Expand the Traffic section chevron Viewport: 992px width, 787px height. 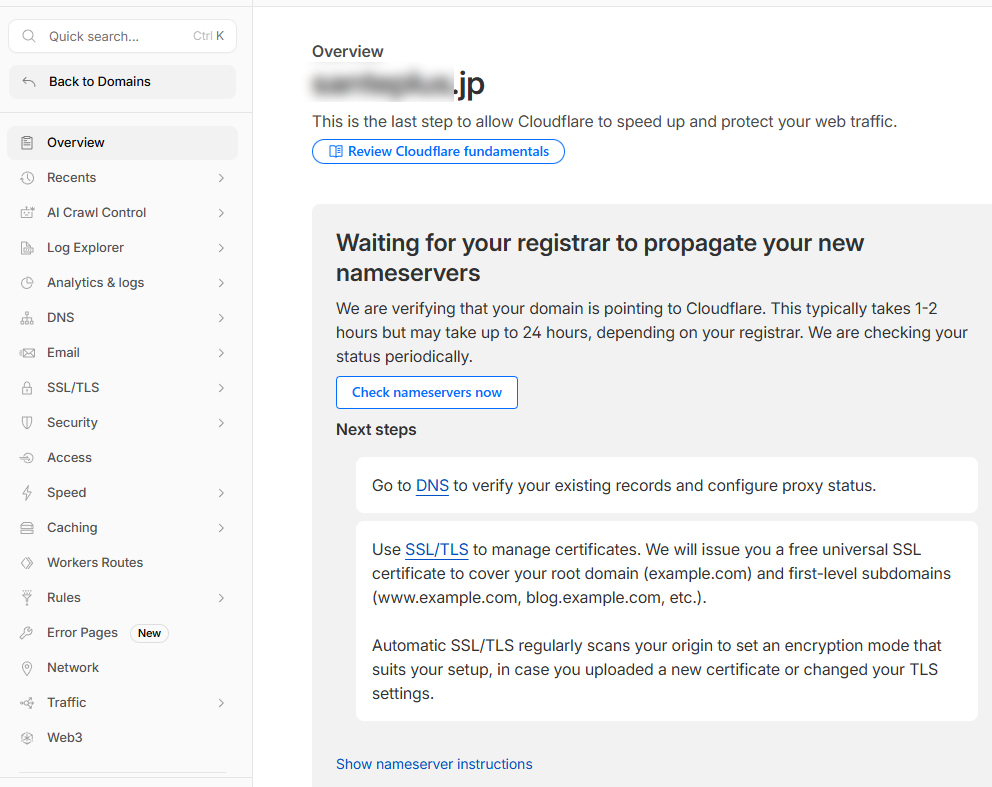221,703
